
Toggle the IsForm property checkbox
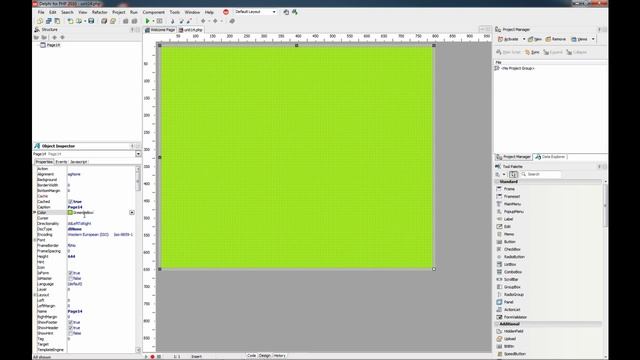pos(70,273)
